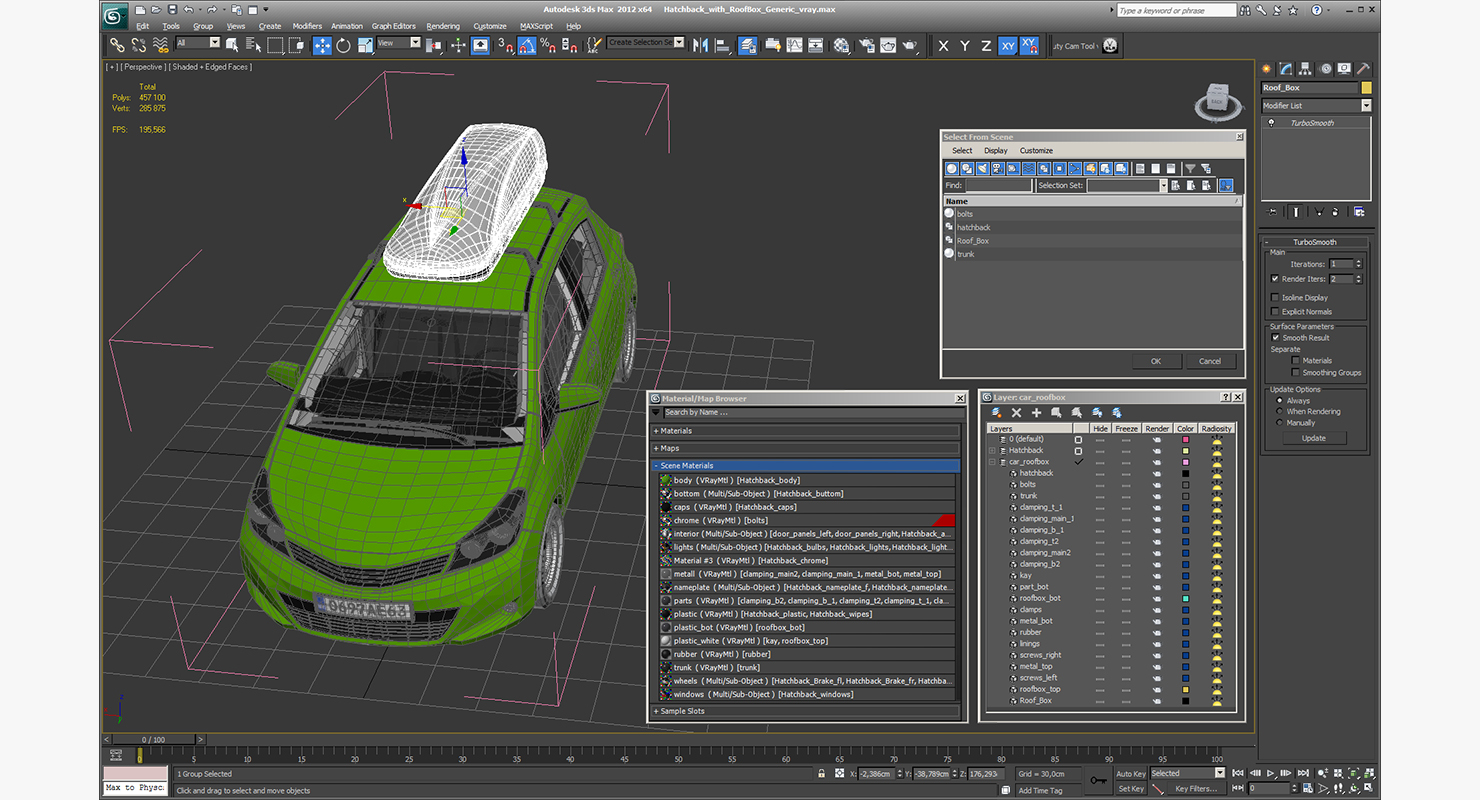Go to the Start of the timeline
Image resolution: width=1480 pixels, height=800 pixels.
[x=1240, y=773]
